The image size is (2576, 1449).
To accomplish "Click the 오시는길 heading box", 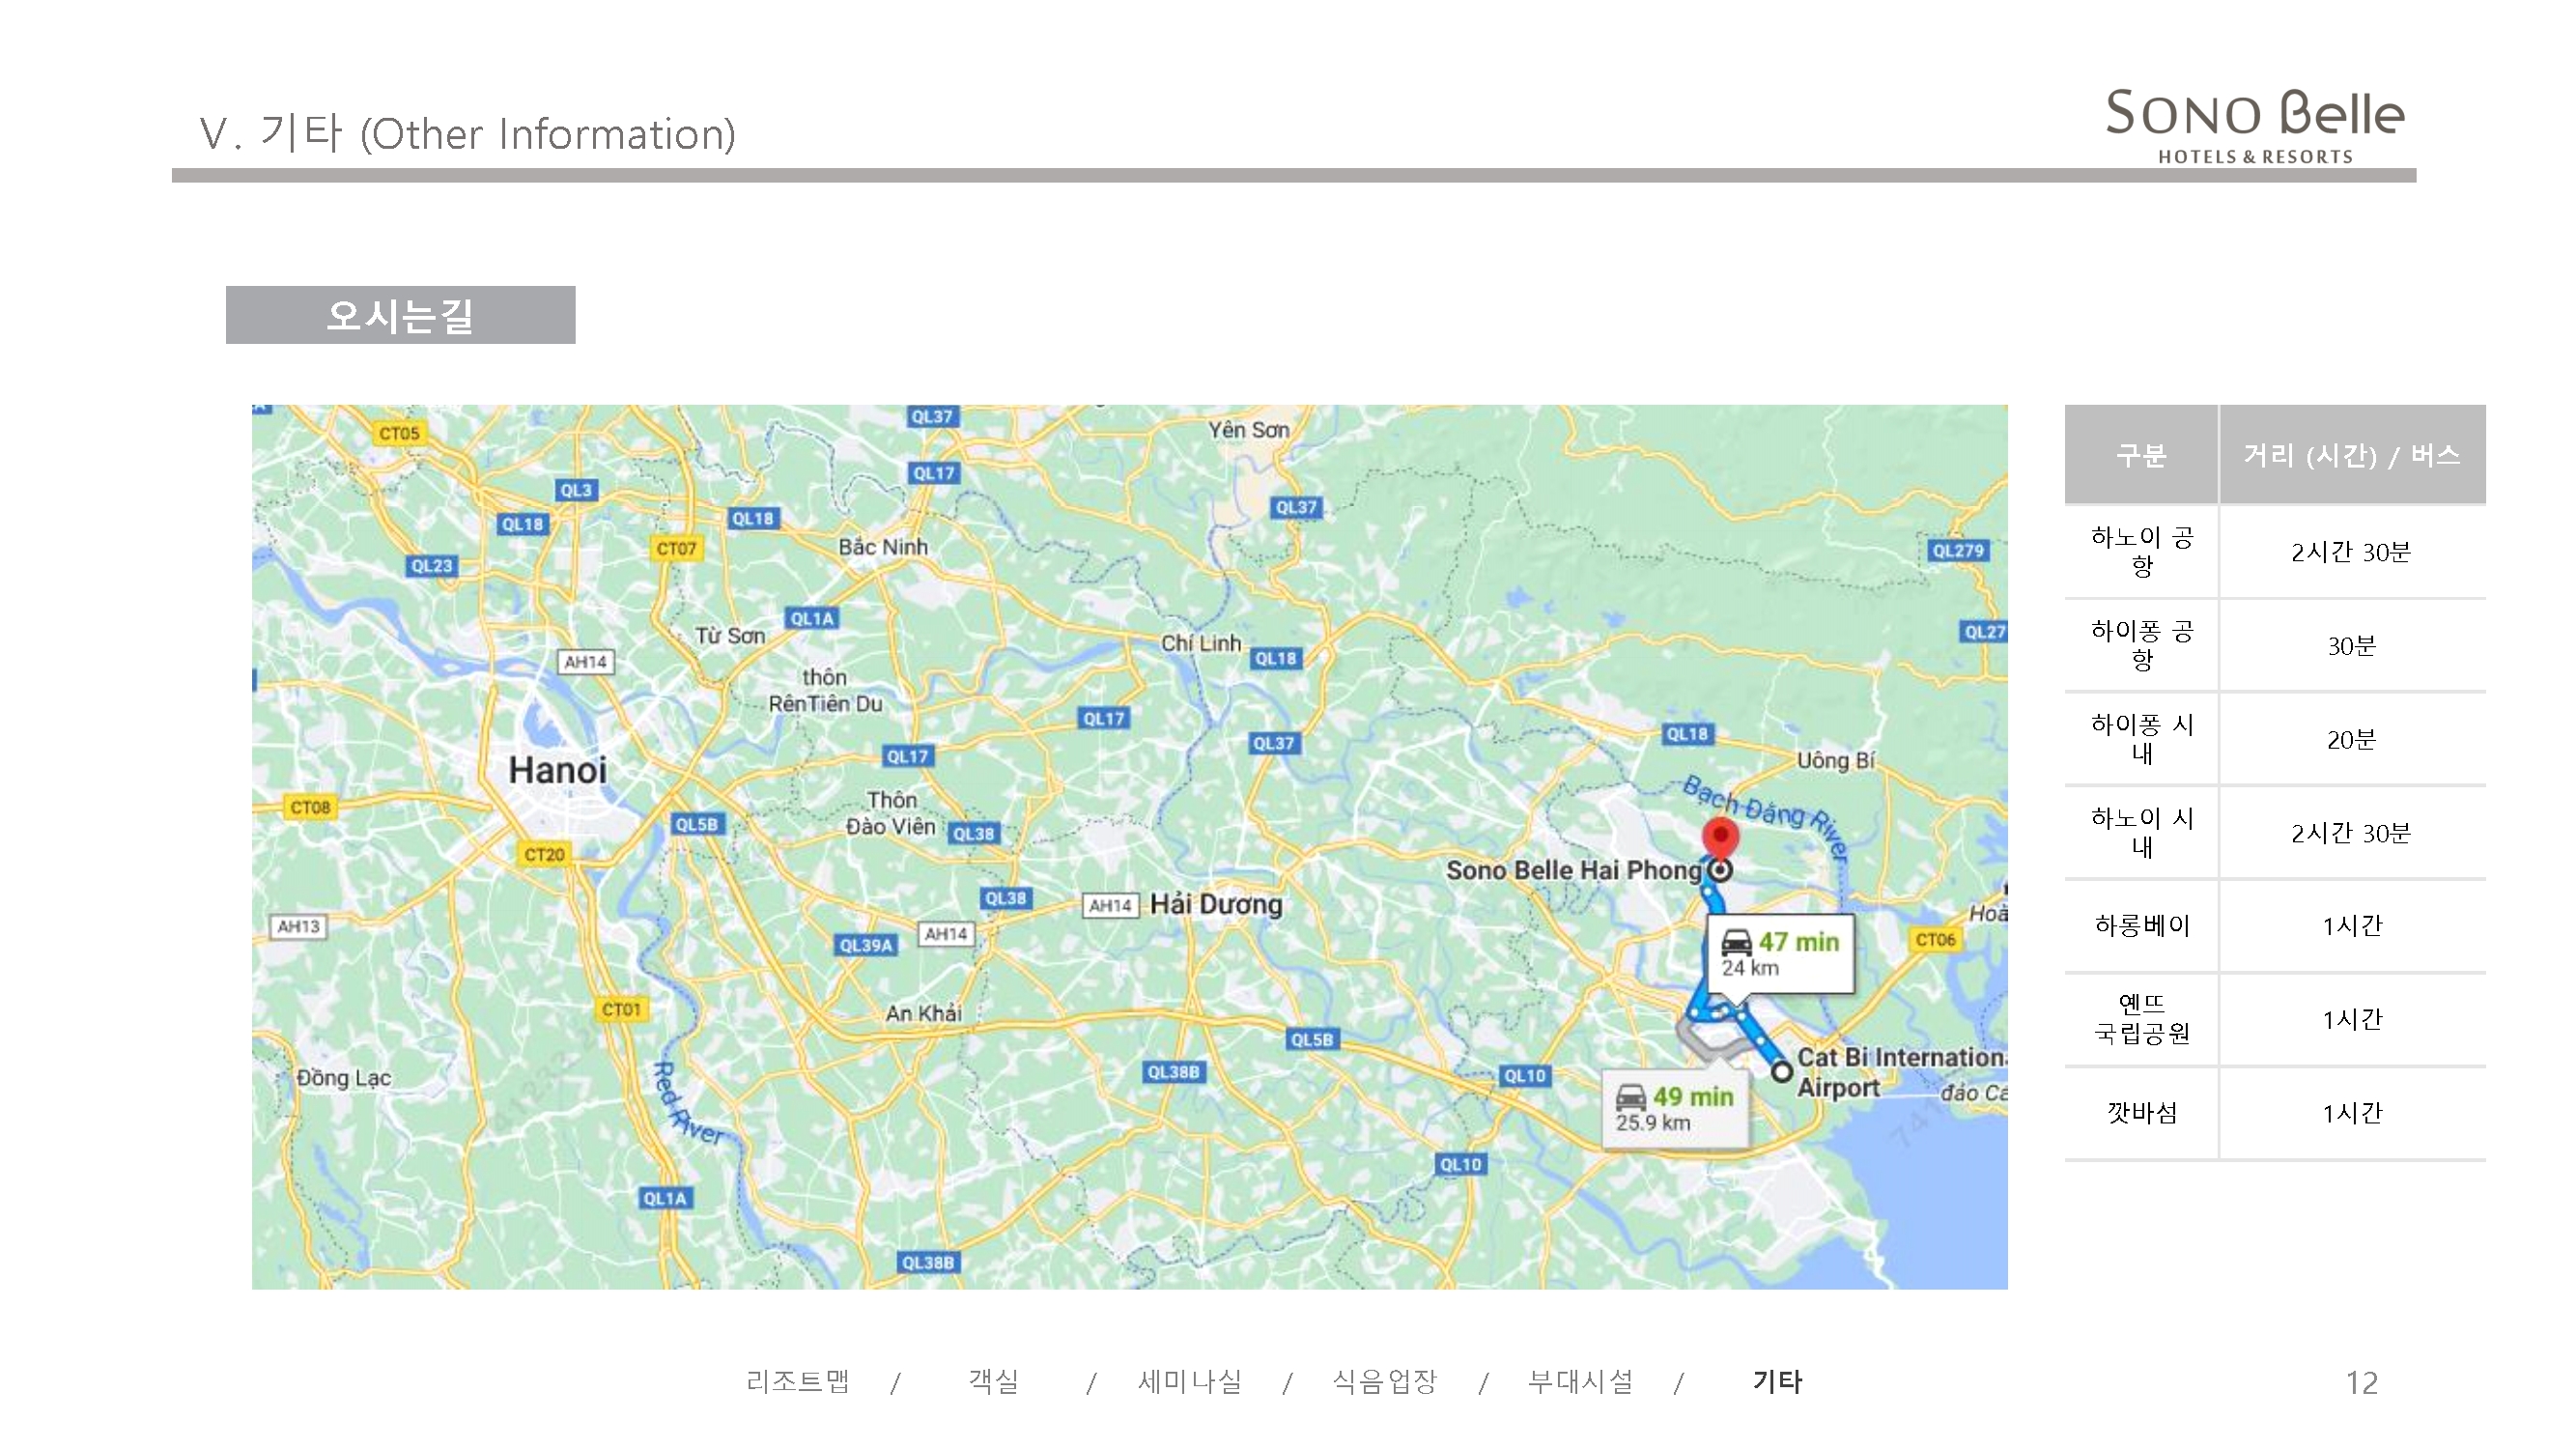I will coord(400,315).
